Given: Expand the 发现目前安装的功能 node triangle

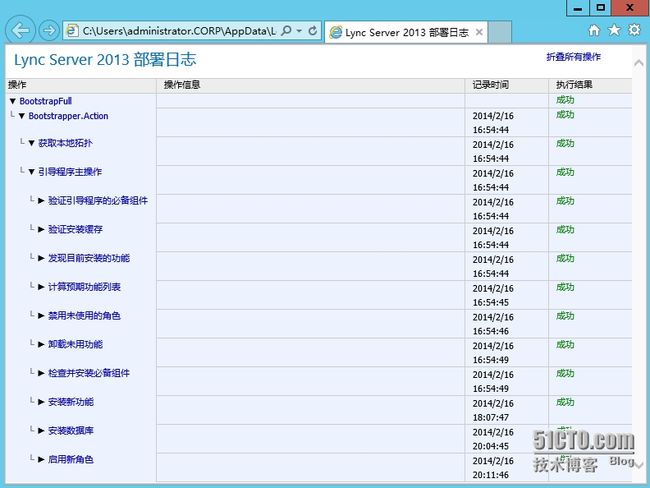Looking at the screenshot, I should tap(41, 258).
